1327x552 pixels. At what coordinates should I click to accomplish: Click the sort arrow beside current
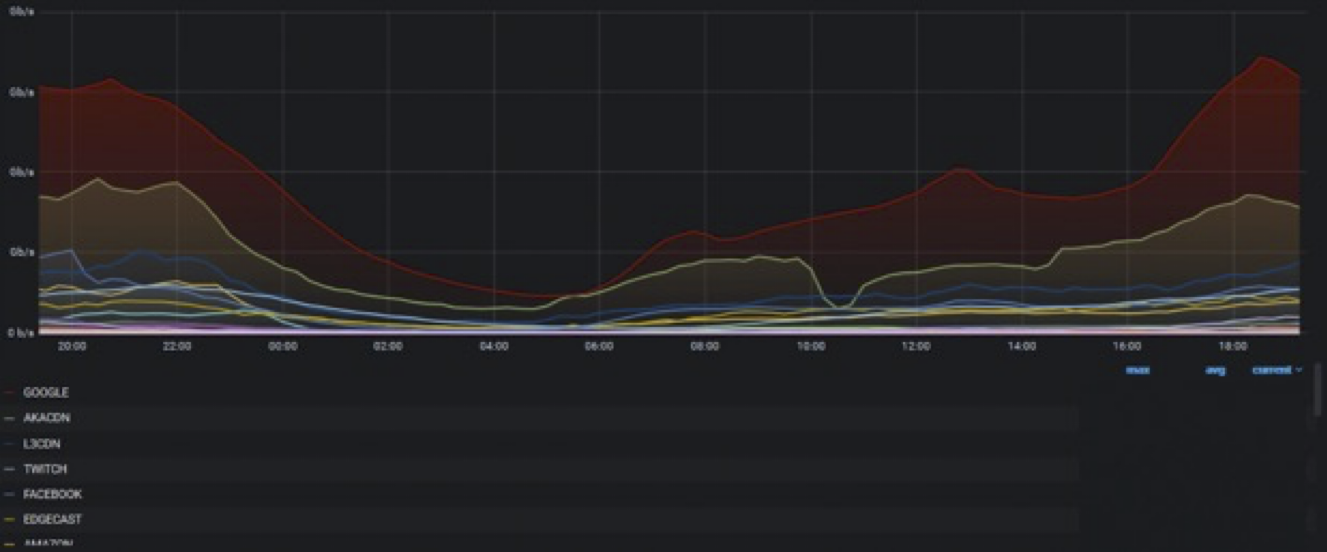point(1299,370)
